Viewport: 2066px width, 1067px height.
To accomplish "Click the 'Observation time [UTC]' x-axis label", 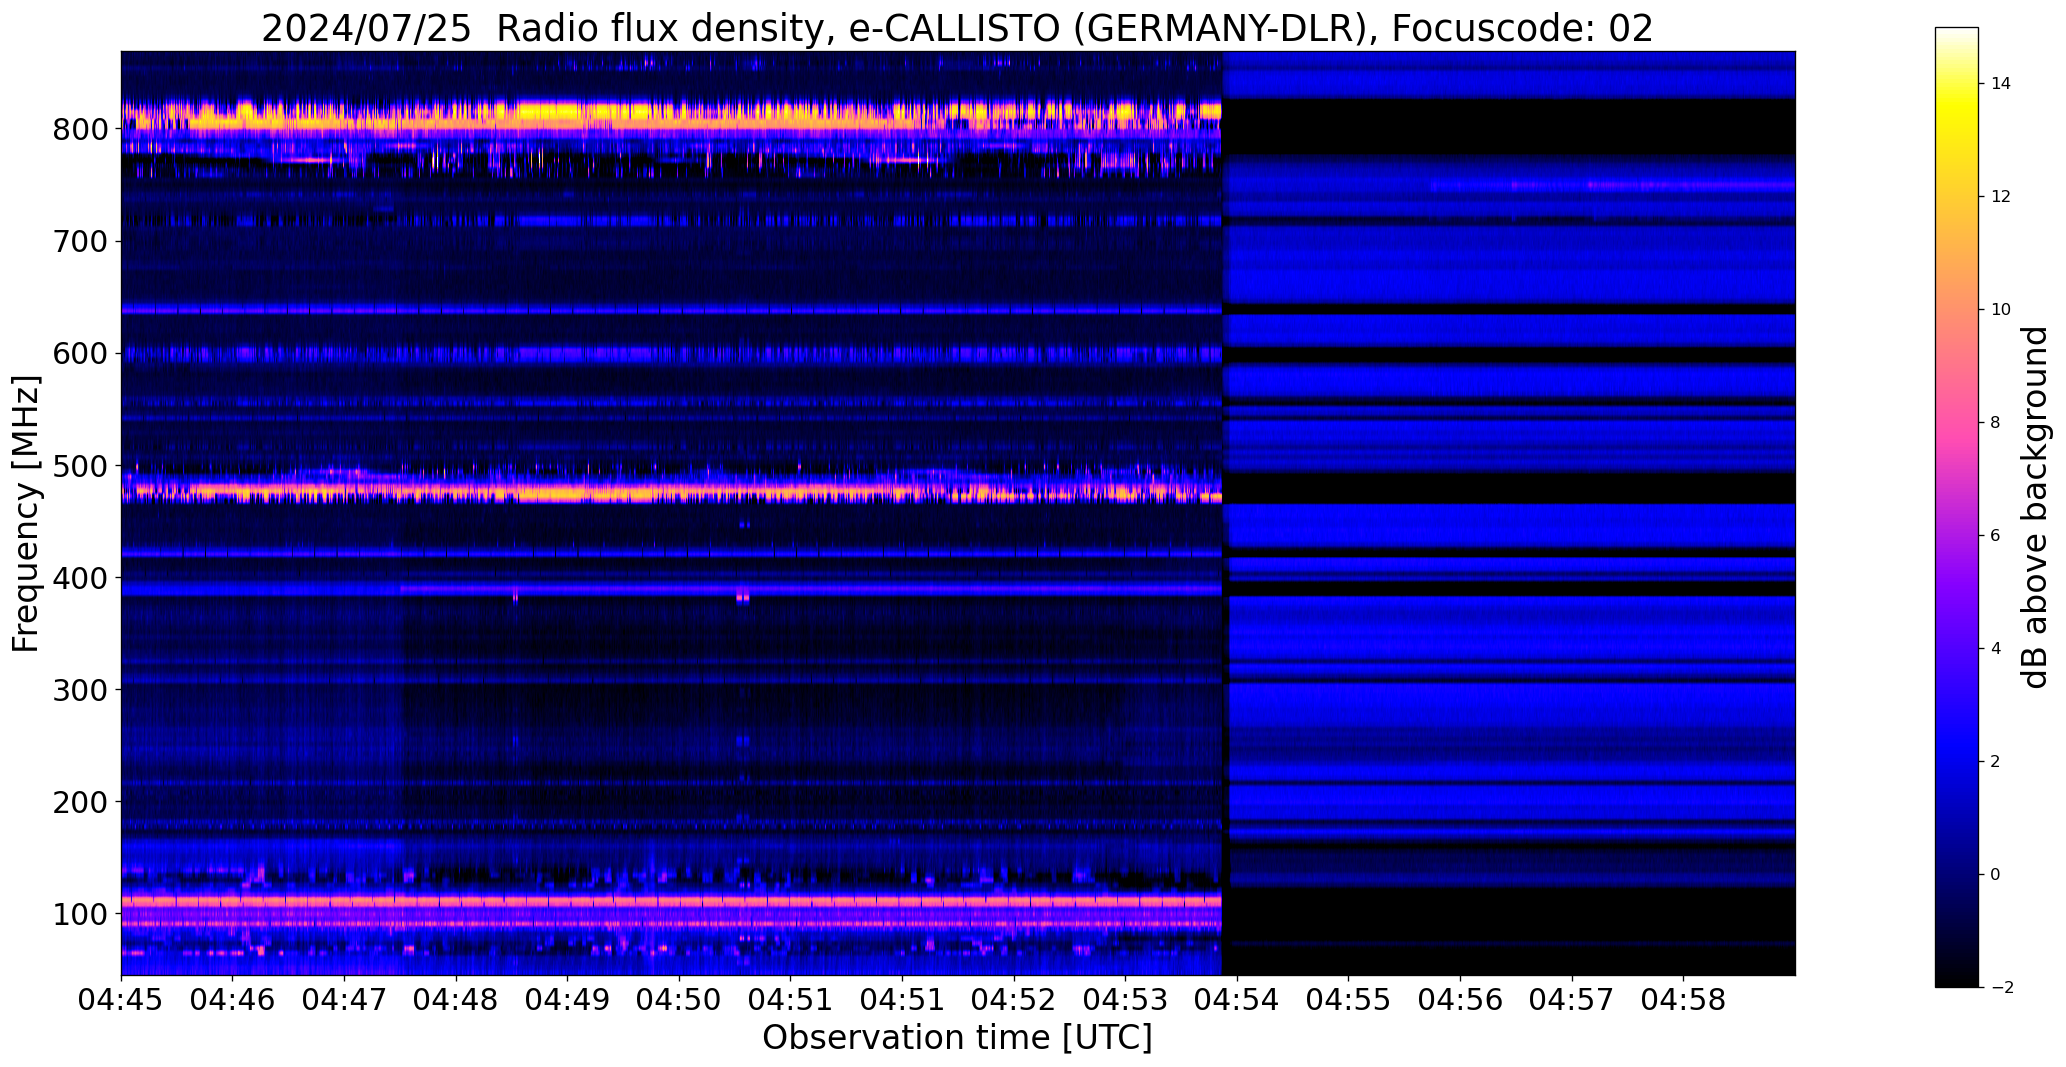I will pyautogui.click(x=957, y=1038).
